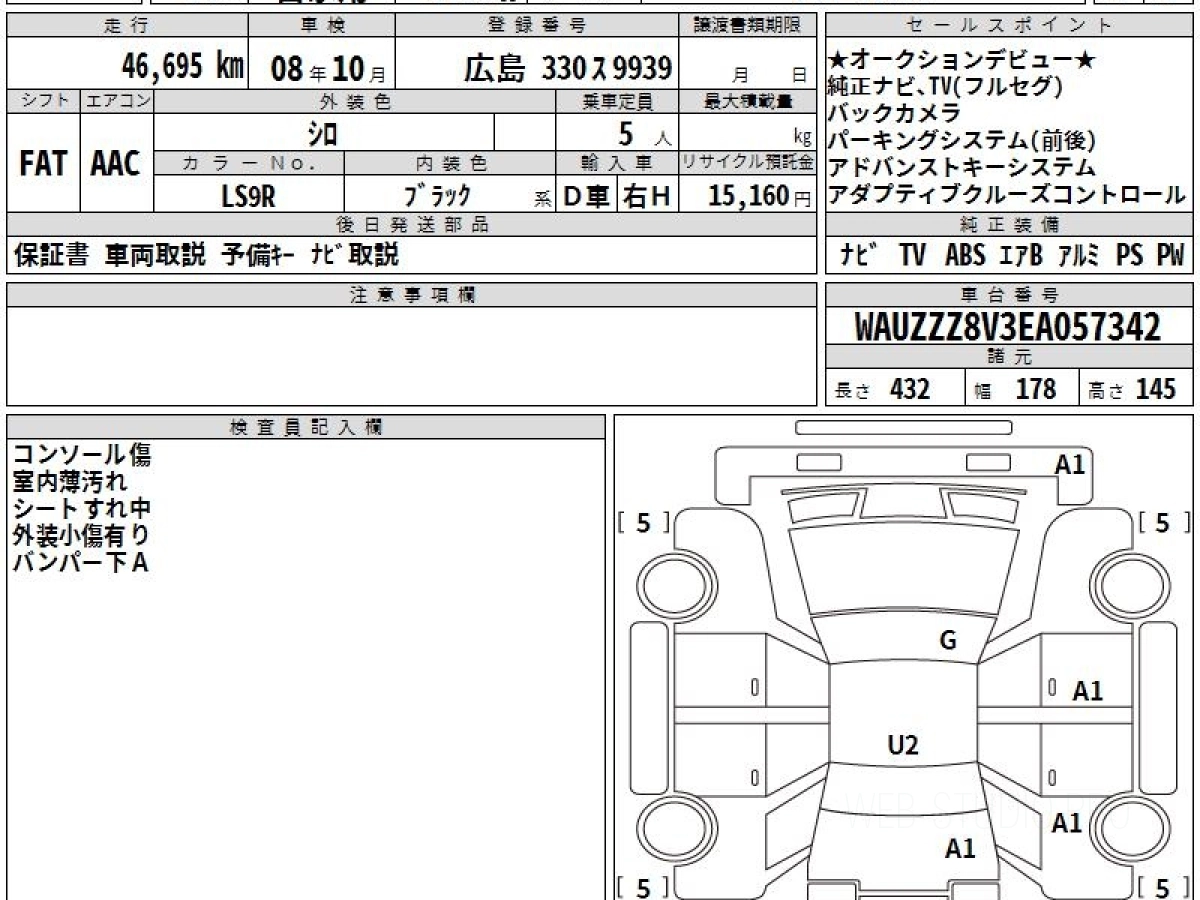The height and width of the screenshot is (900, 1200).
Task: Select the アダプティブクルーズコントロール line
Action: pyautogui.click(x=1008, y=194)
